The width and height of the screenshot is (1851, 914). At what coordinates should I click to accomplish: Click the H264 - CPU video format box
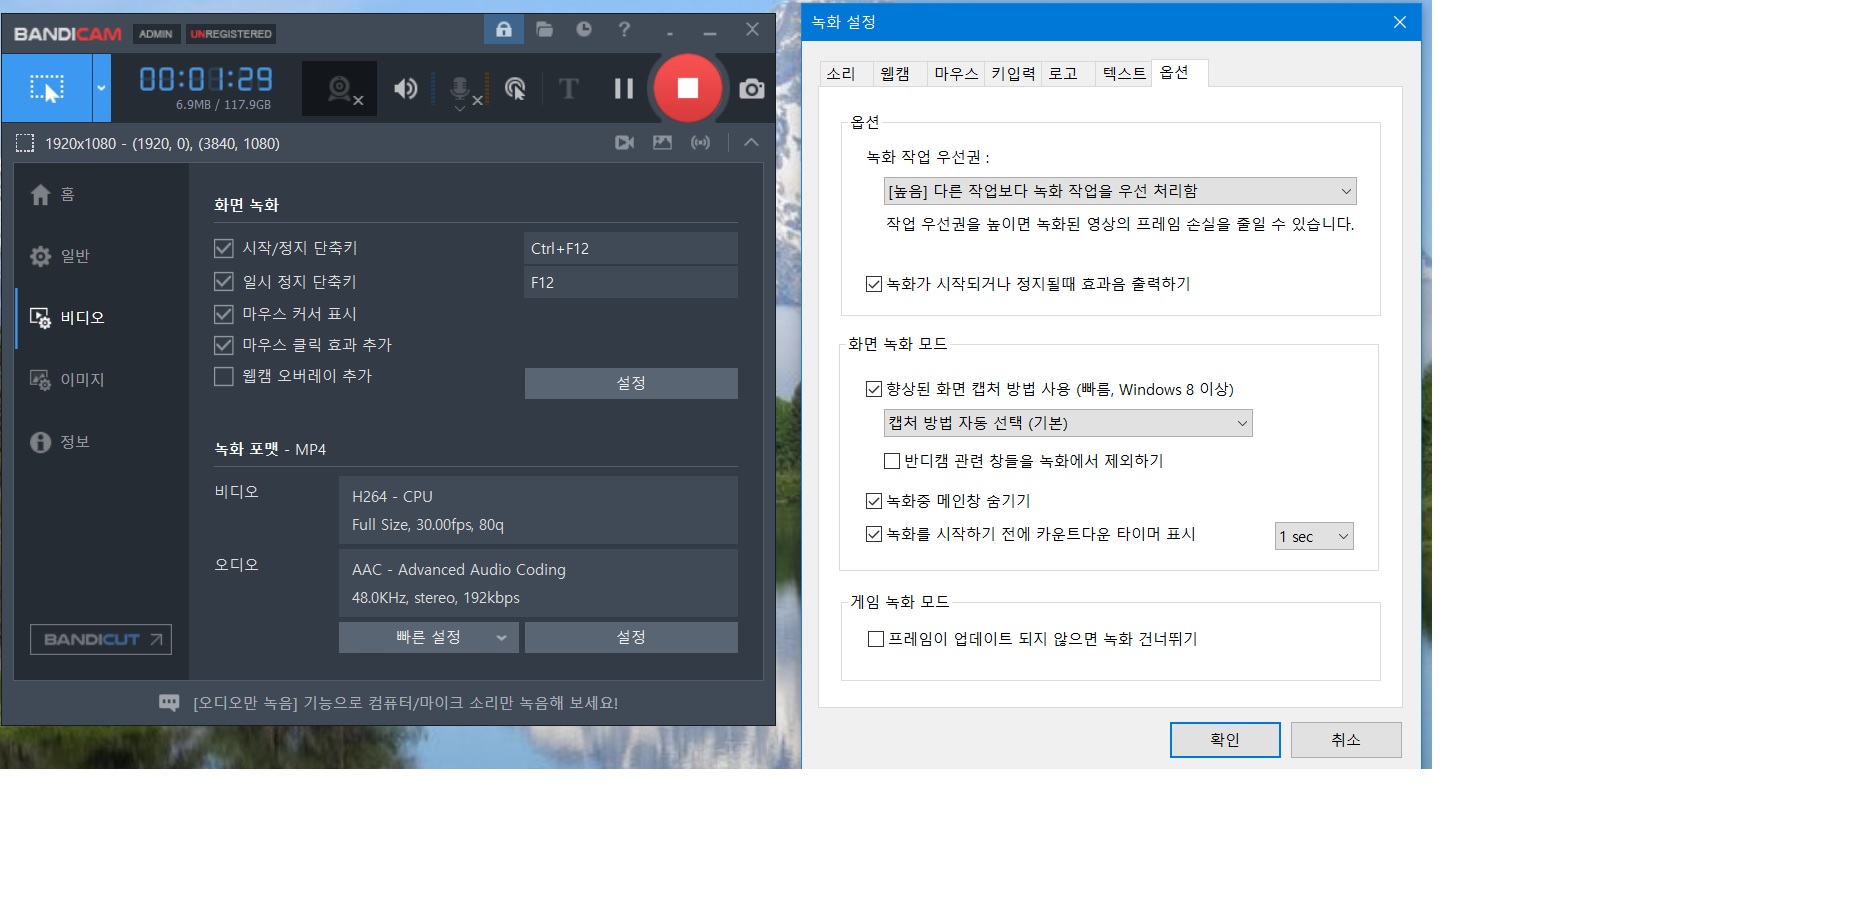point(538,510)
